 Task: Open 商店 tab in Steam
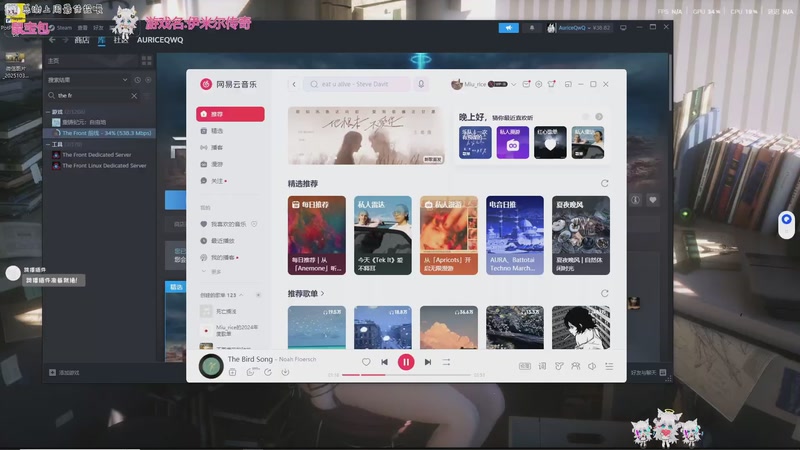pos(82,40)
